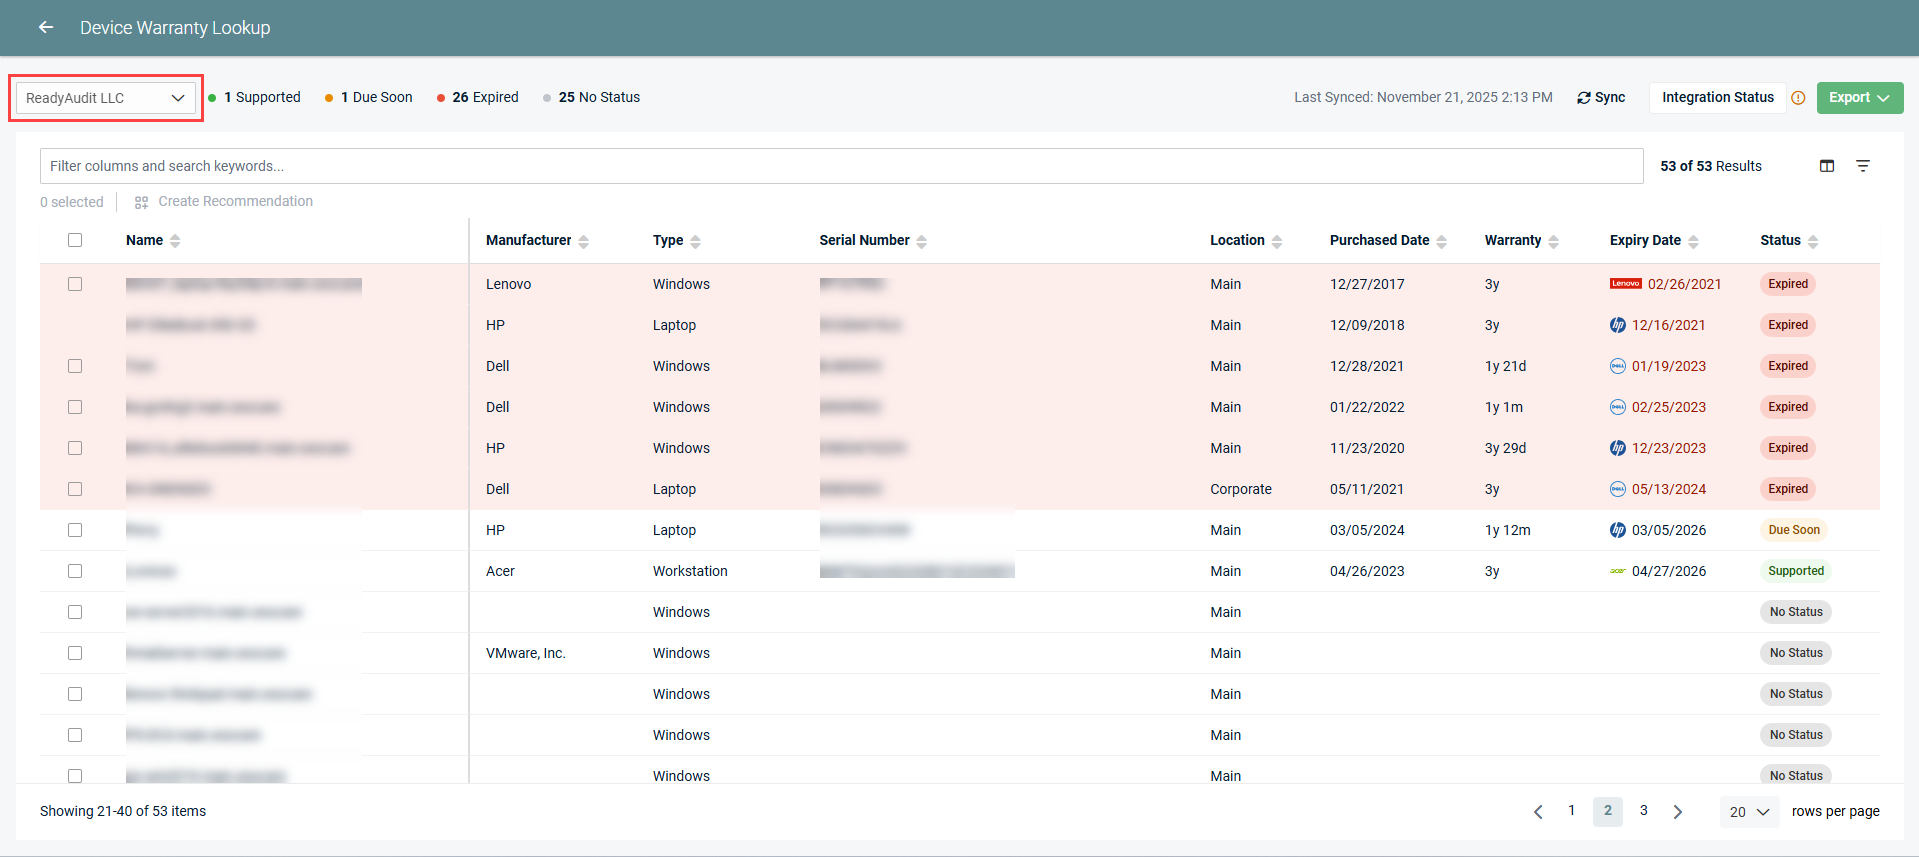The width and height of the screenshot is (1919, 857).
Task: Toggle the select-all header checkbox
Action: click(x=75, y=240)
